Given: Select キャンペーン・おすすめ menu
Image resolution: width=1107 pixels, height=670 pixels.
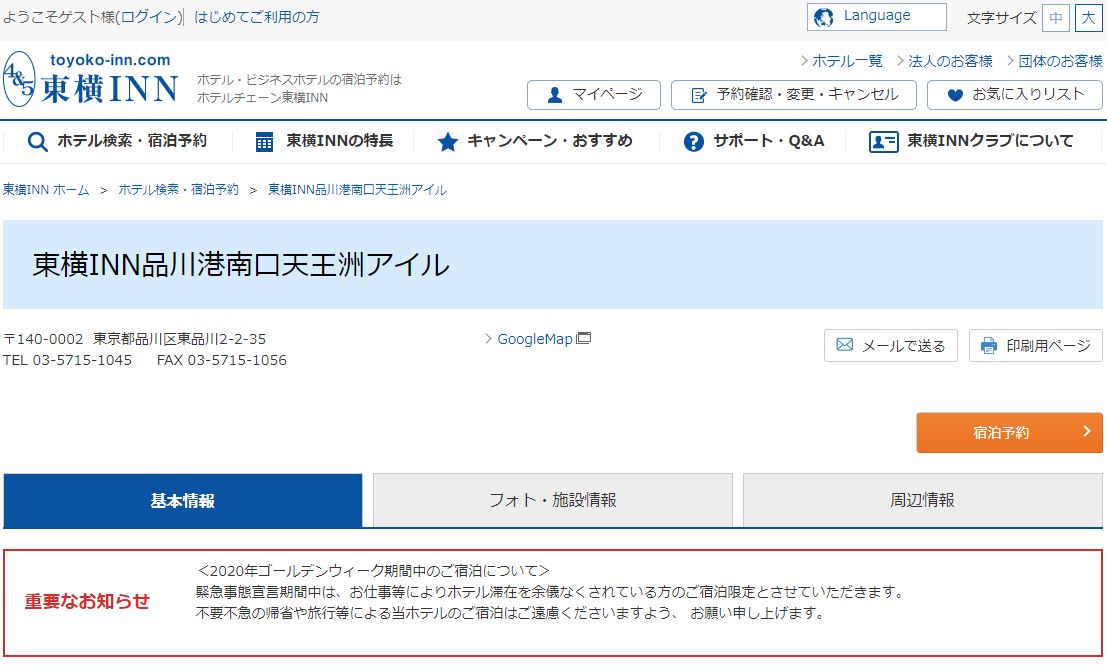Looking at the screenshot, I should 535,141.
